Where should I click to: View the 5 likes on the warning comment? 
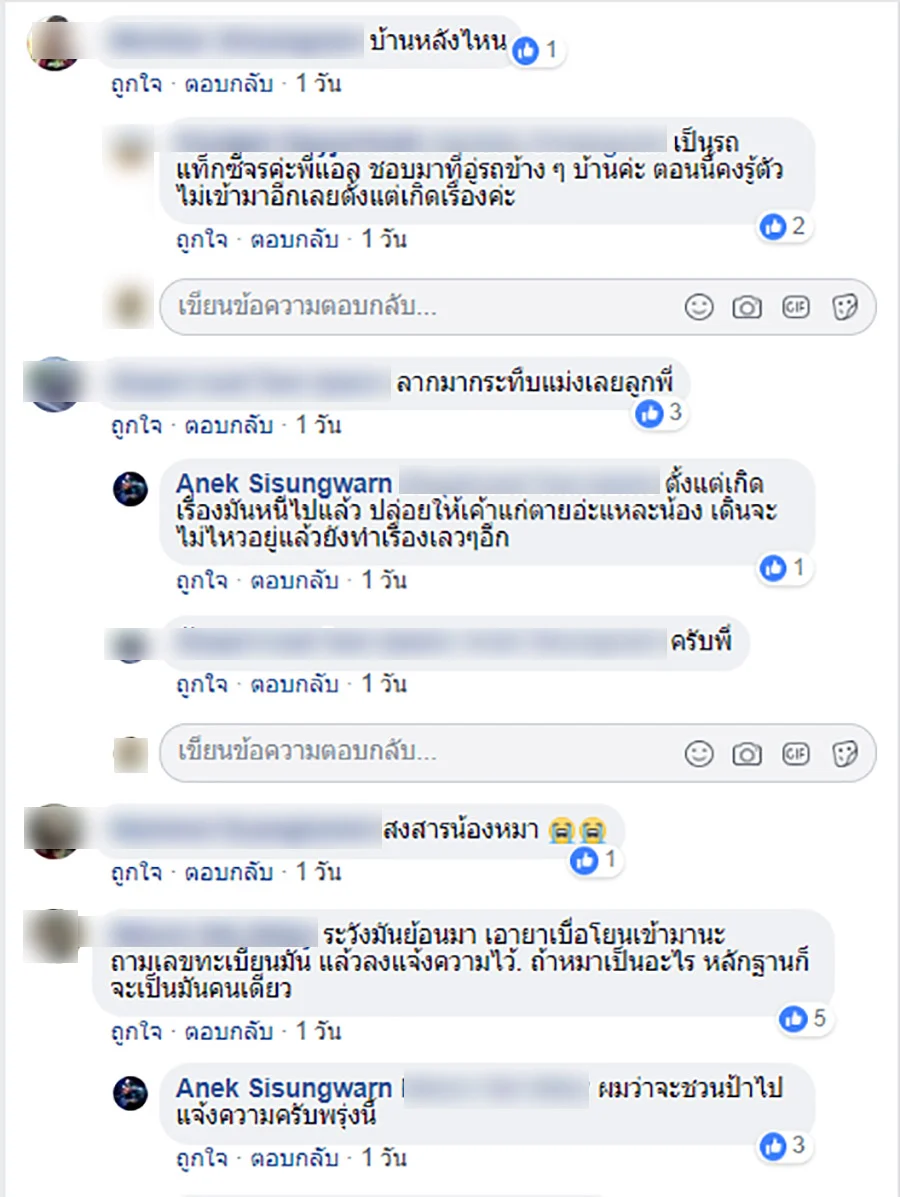pos(803,1018)
